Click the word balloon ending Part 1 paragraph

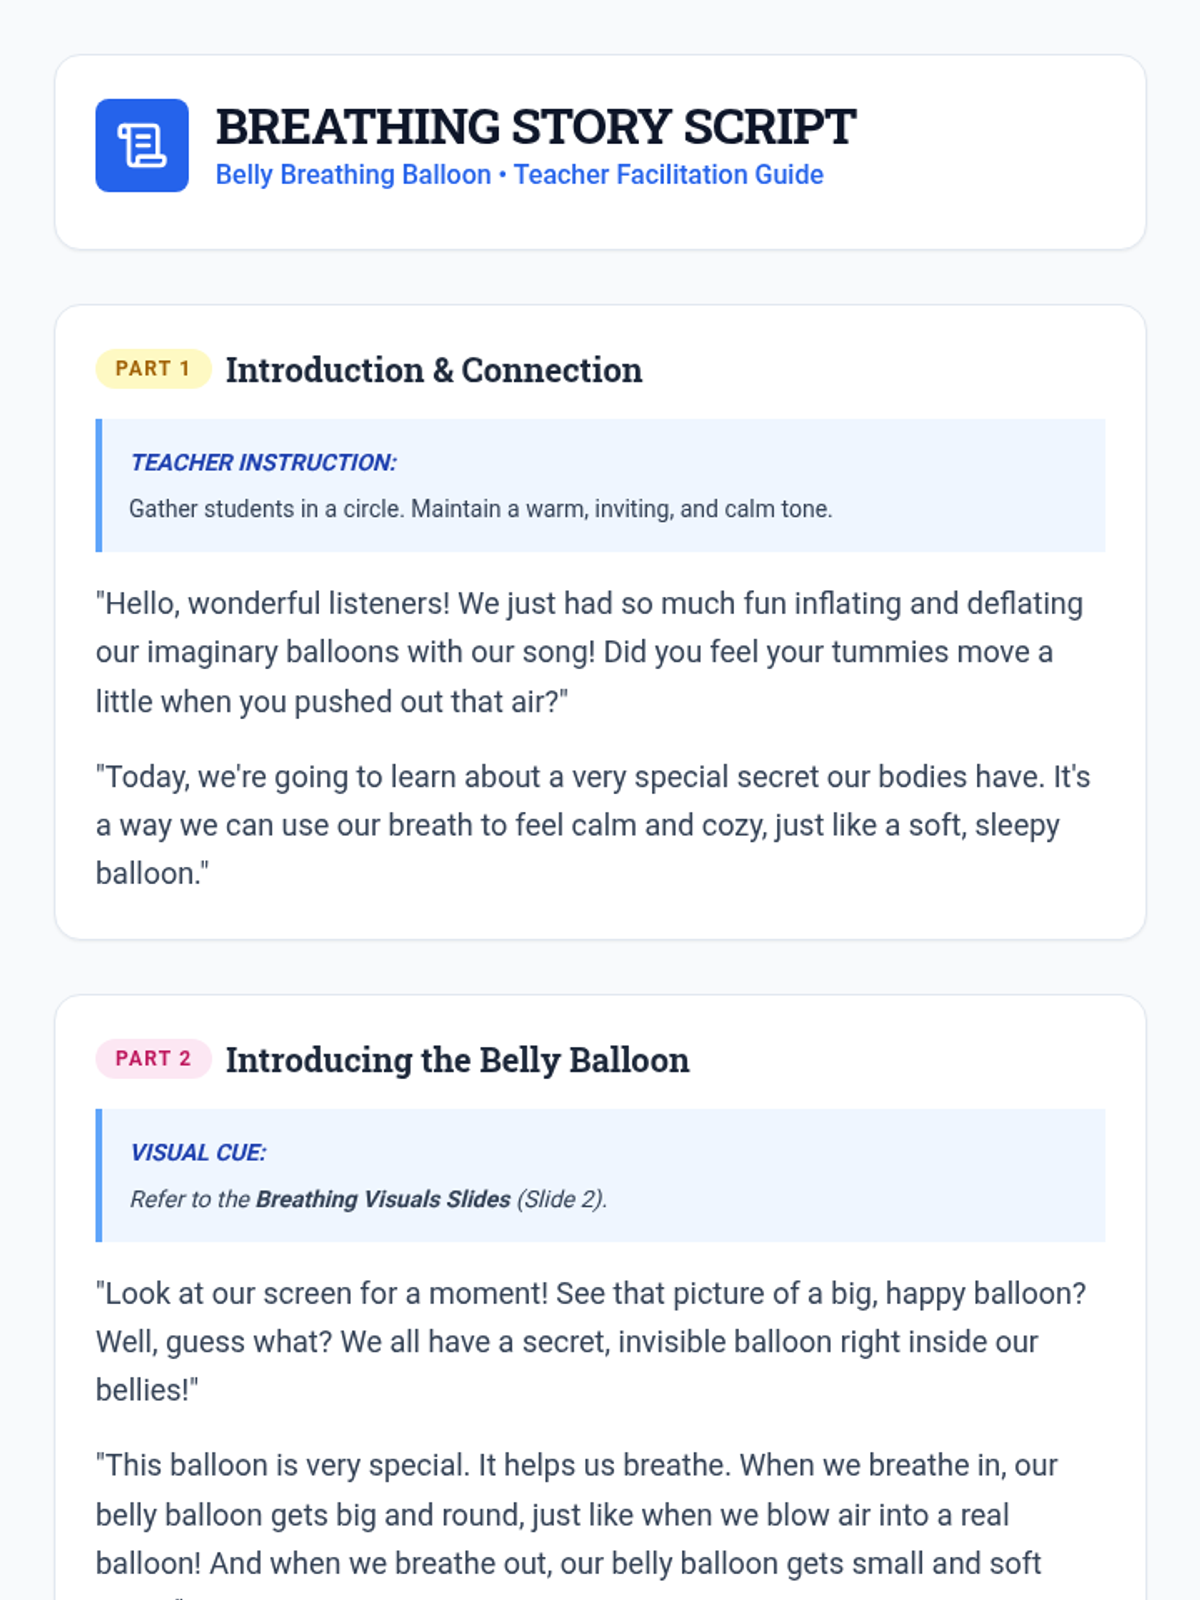tap(151, 874)
